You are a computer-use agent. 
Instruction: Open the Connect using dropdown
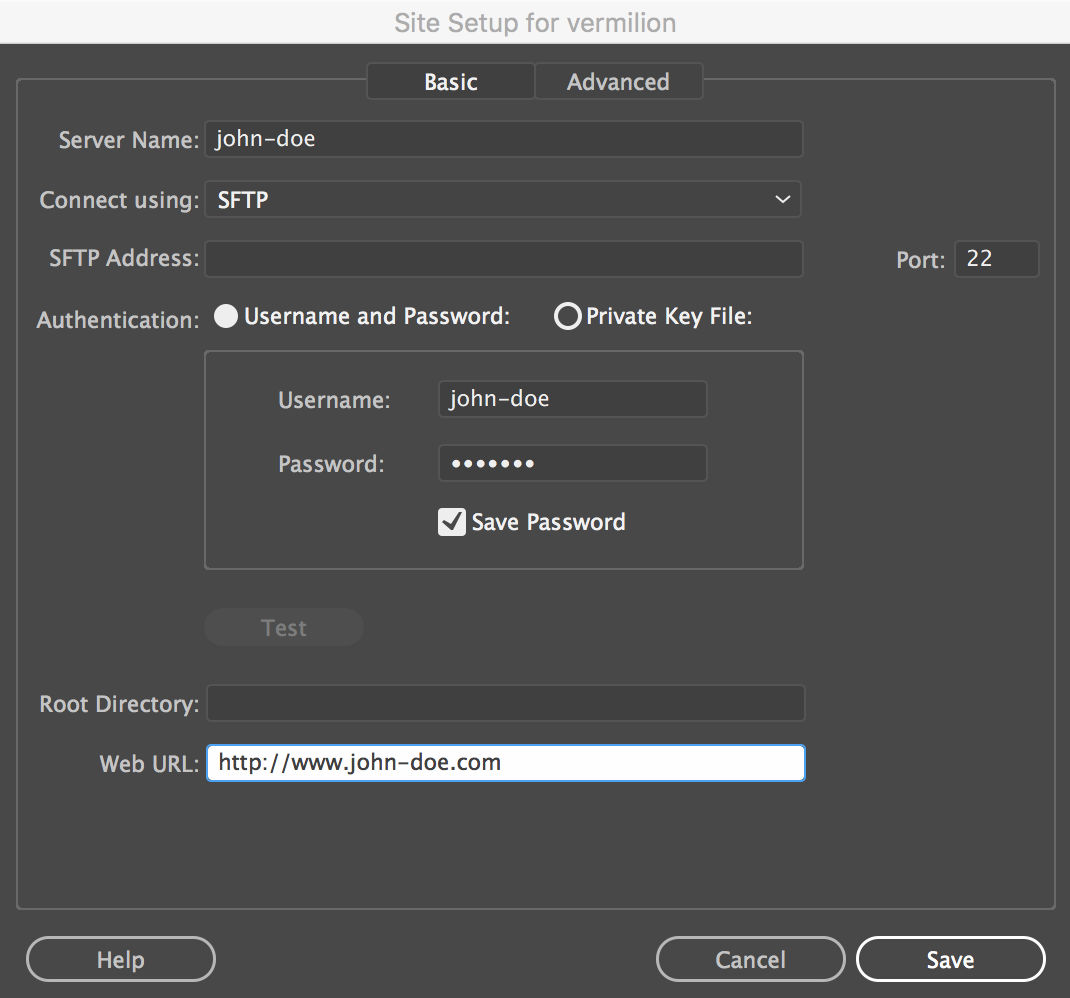tap(500, 199)
